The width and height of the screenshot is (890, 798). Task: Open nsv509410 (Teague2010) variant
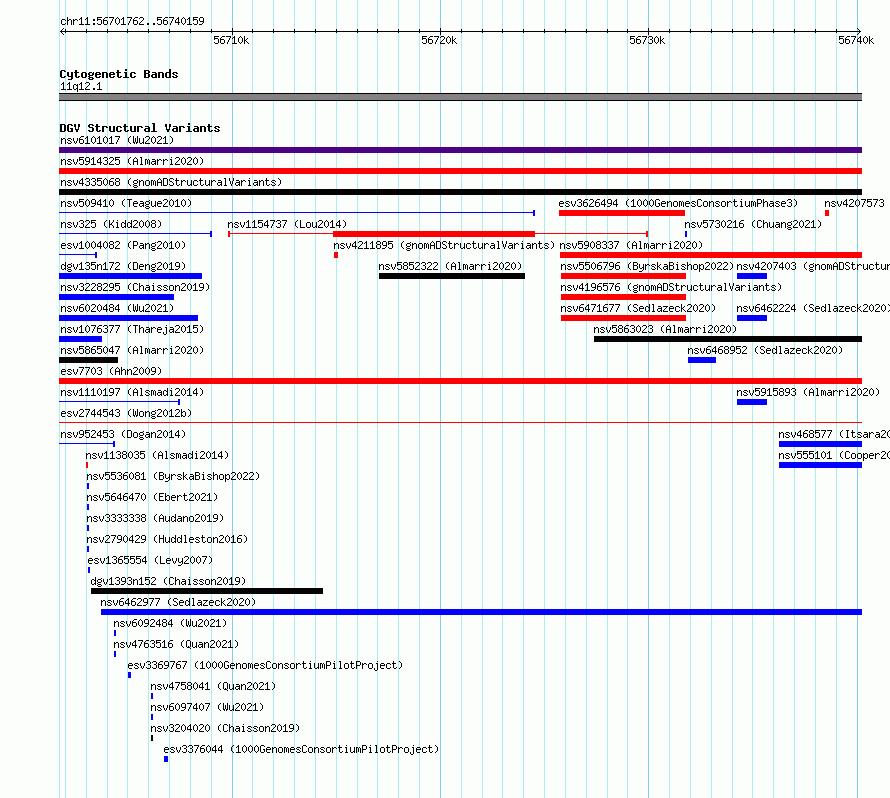(x=126, y=203)
